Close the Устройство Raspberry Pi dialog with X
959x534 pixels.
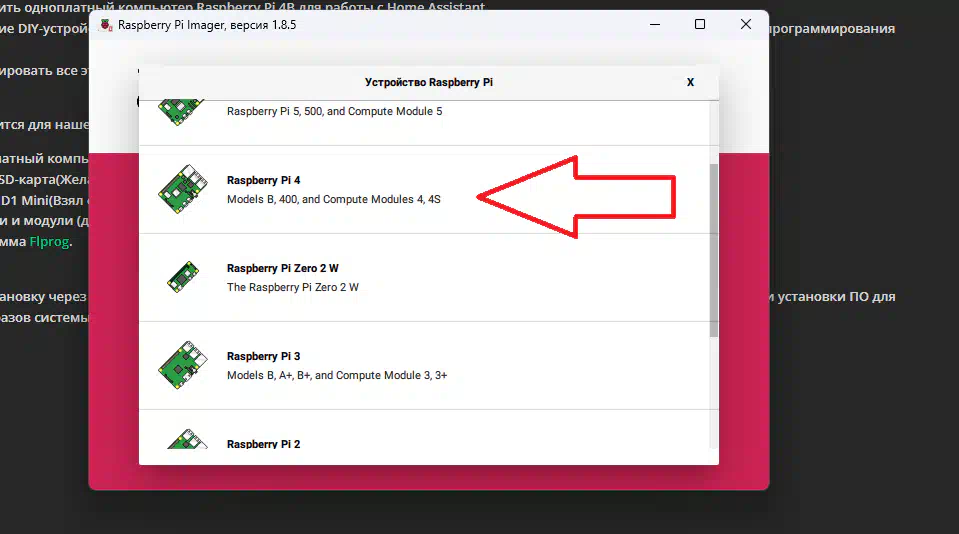point(691,83)
